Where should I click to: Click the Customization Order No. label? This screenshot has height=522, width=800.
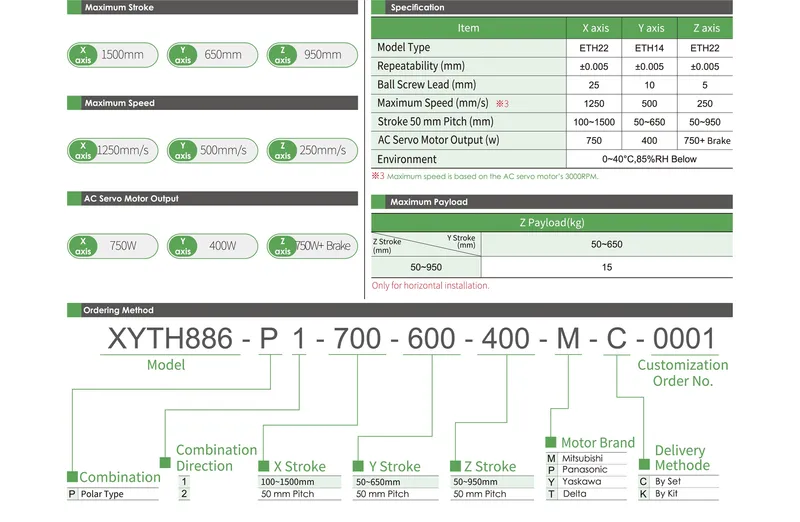coord(683,373)
